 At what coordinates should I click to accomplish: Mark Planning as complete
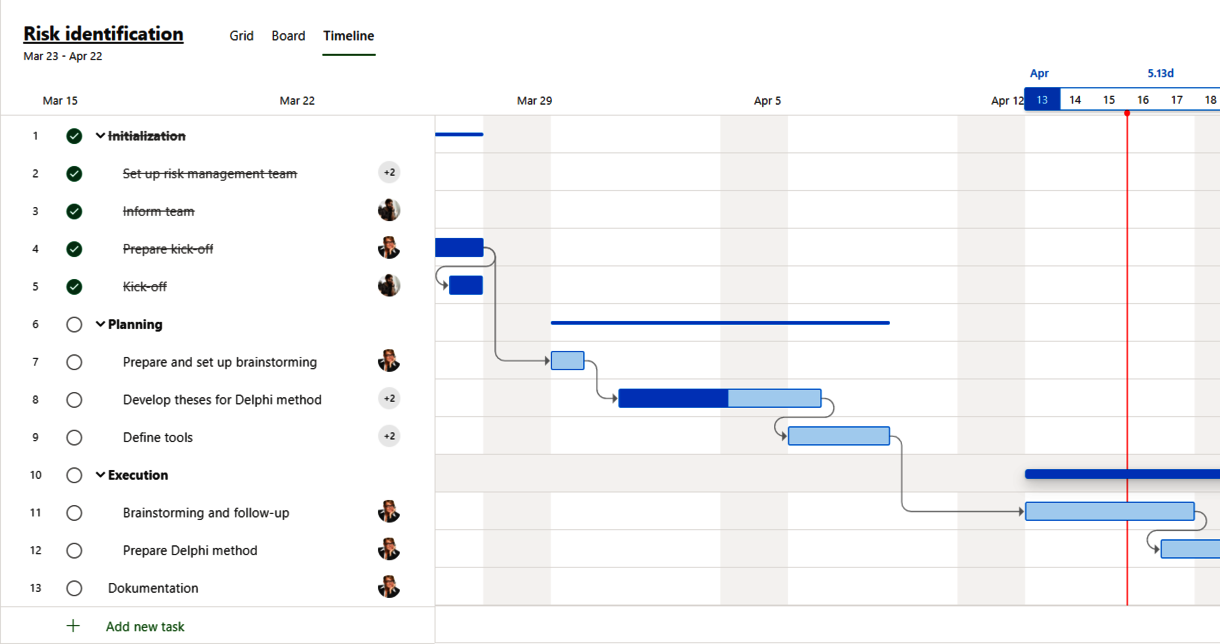(x=74, y=324)
